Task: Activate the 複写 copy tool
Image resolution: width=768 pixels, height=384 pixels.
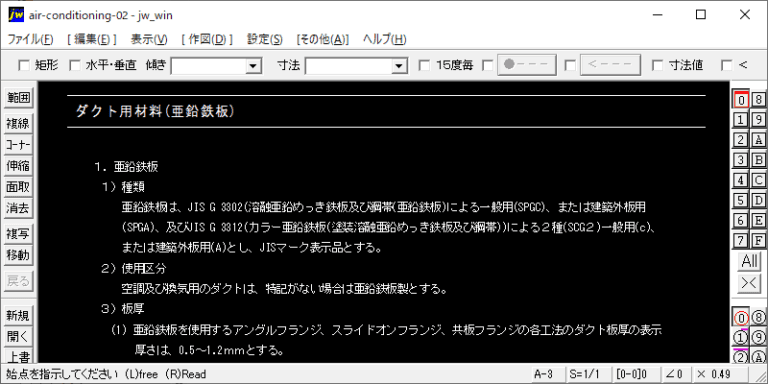Action: click(x=18, y=234)
